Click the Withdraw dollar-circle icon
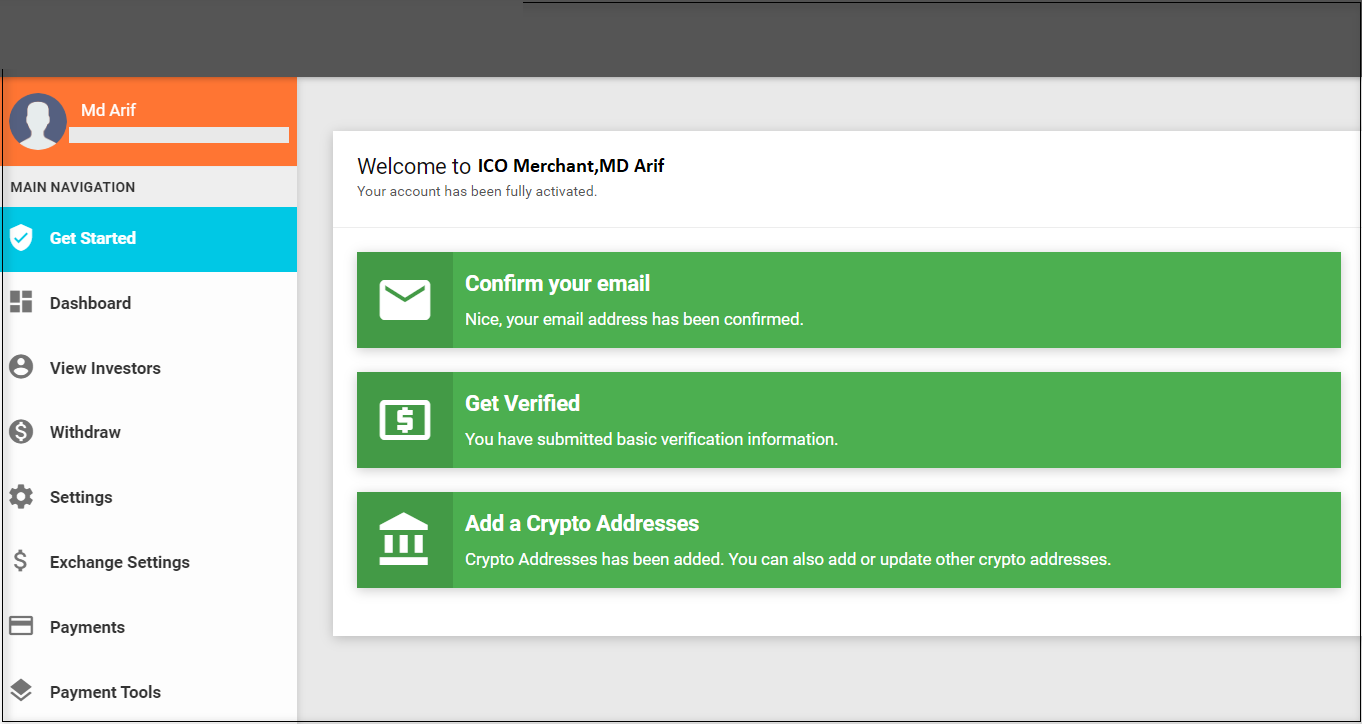The image size is (1362, 724). [21, 431]
